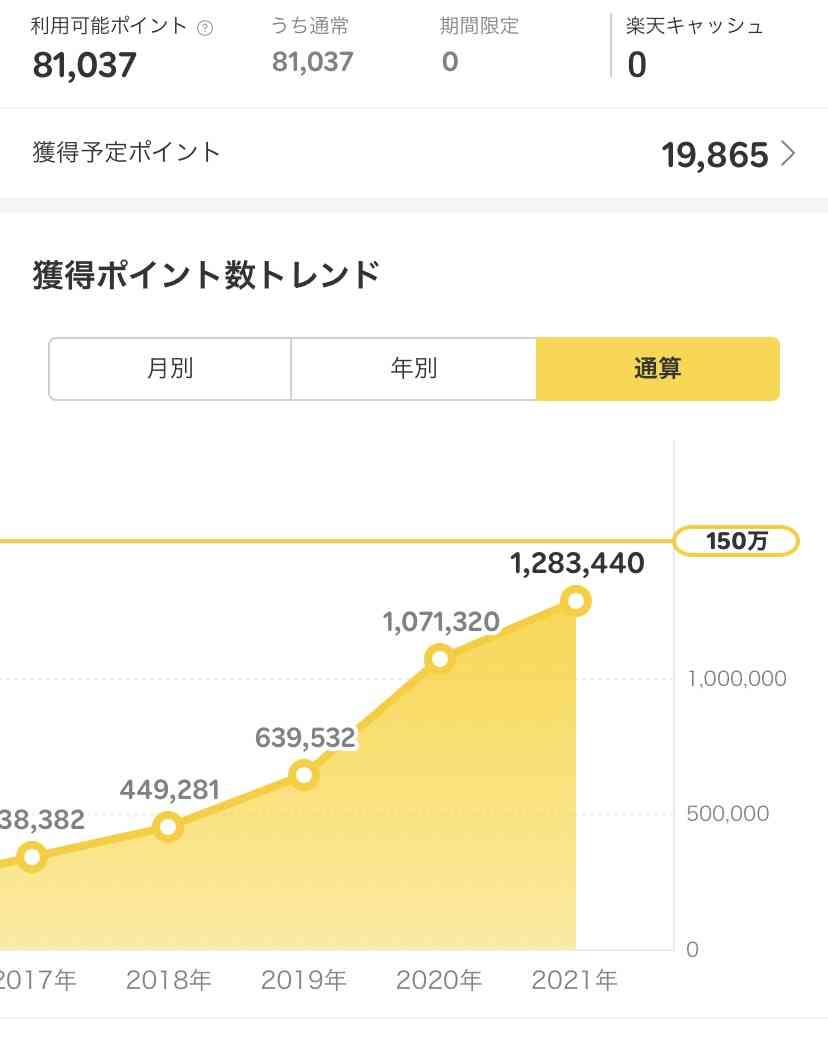Switch to the 年別 tab
The width and height of the screenshot is (828, 1042).
pyautogui.click(x=413, y=369)
